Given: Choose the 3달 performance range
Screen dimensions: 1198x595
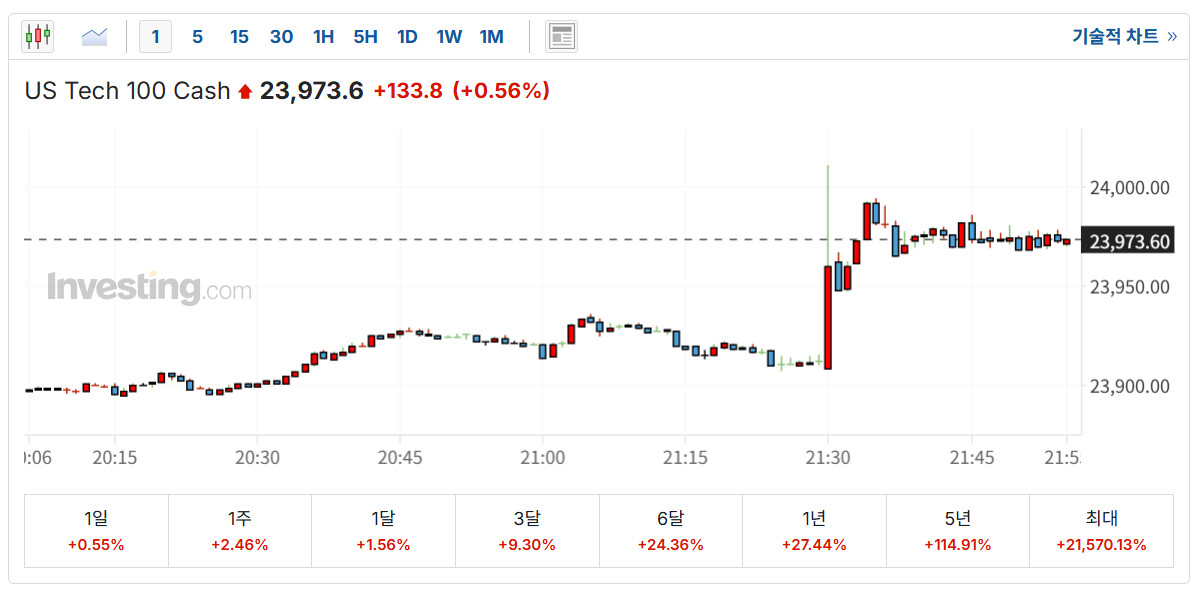Looking at the screenshot, I should point(527,531).
